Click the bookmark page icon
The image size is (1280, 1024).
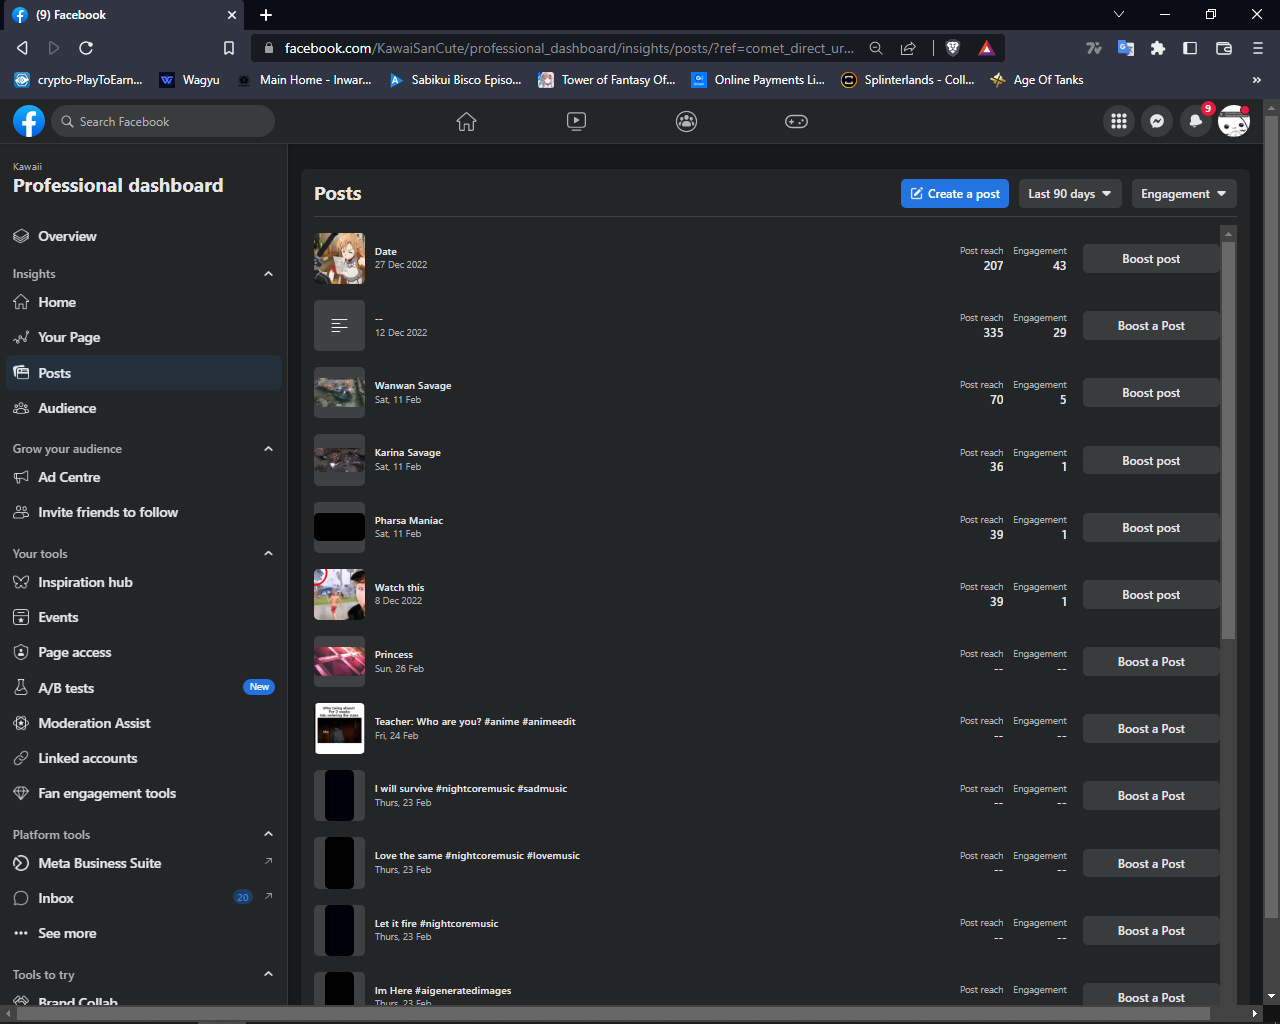point(229,48)
